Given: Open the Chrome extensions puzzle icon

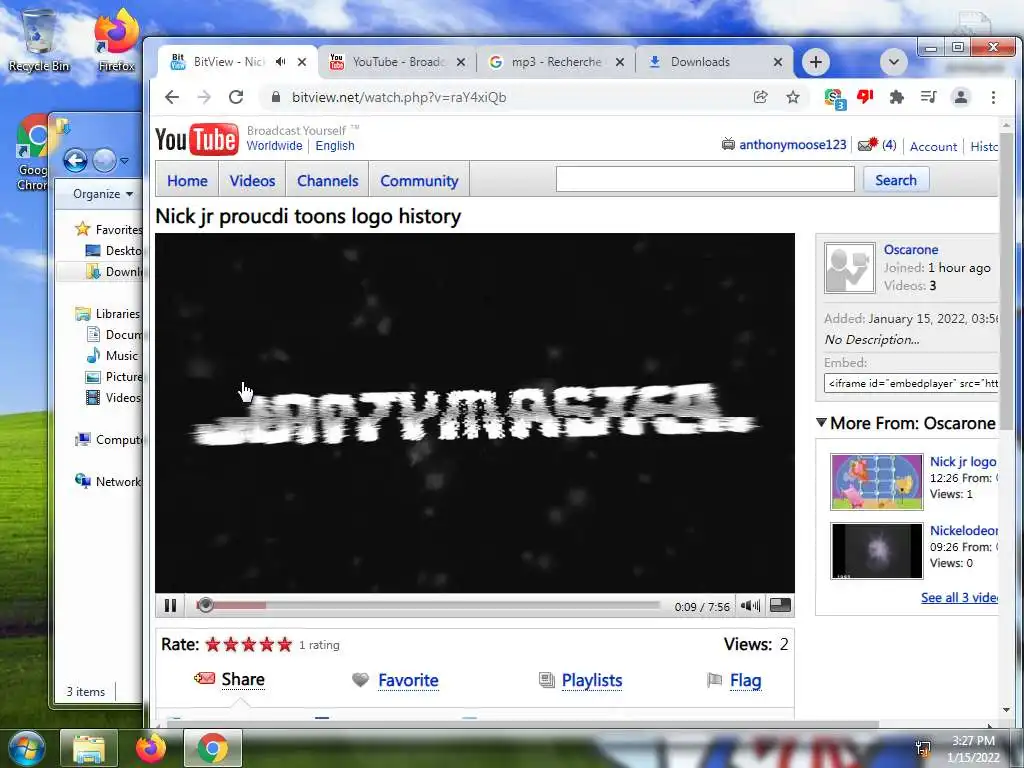Looking at the screenshot, I should click(897, 97).
